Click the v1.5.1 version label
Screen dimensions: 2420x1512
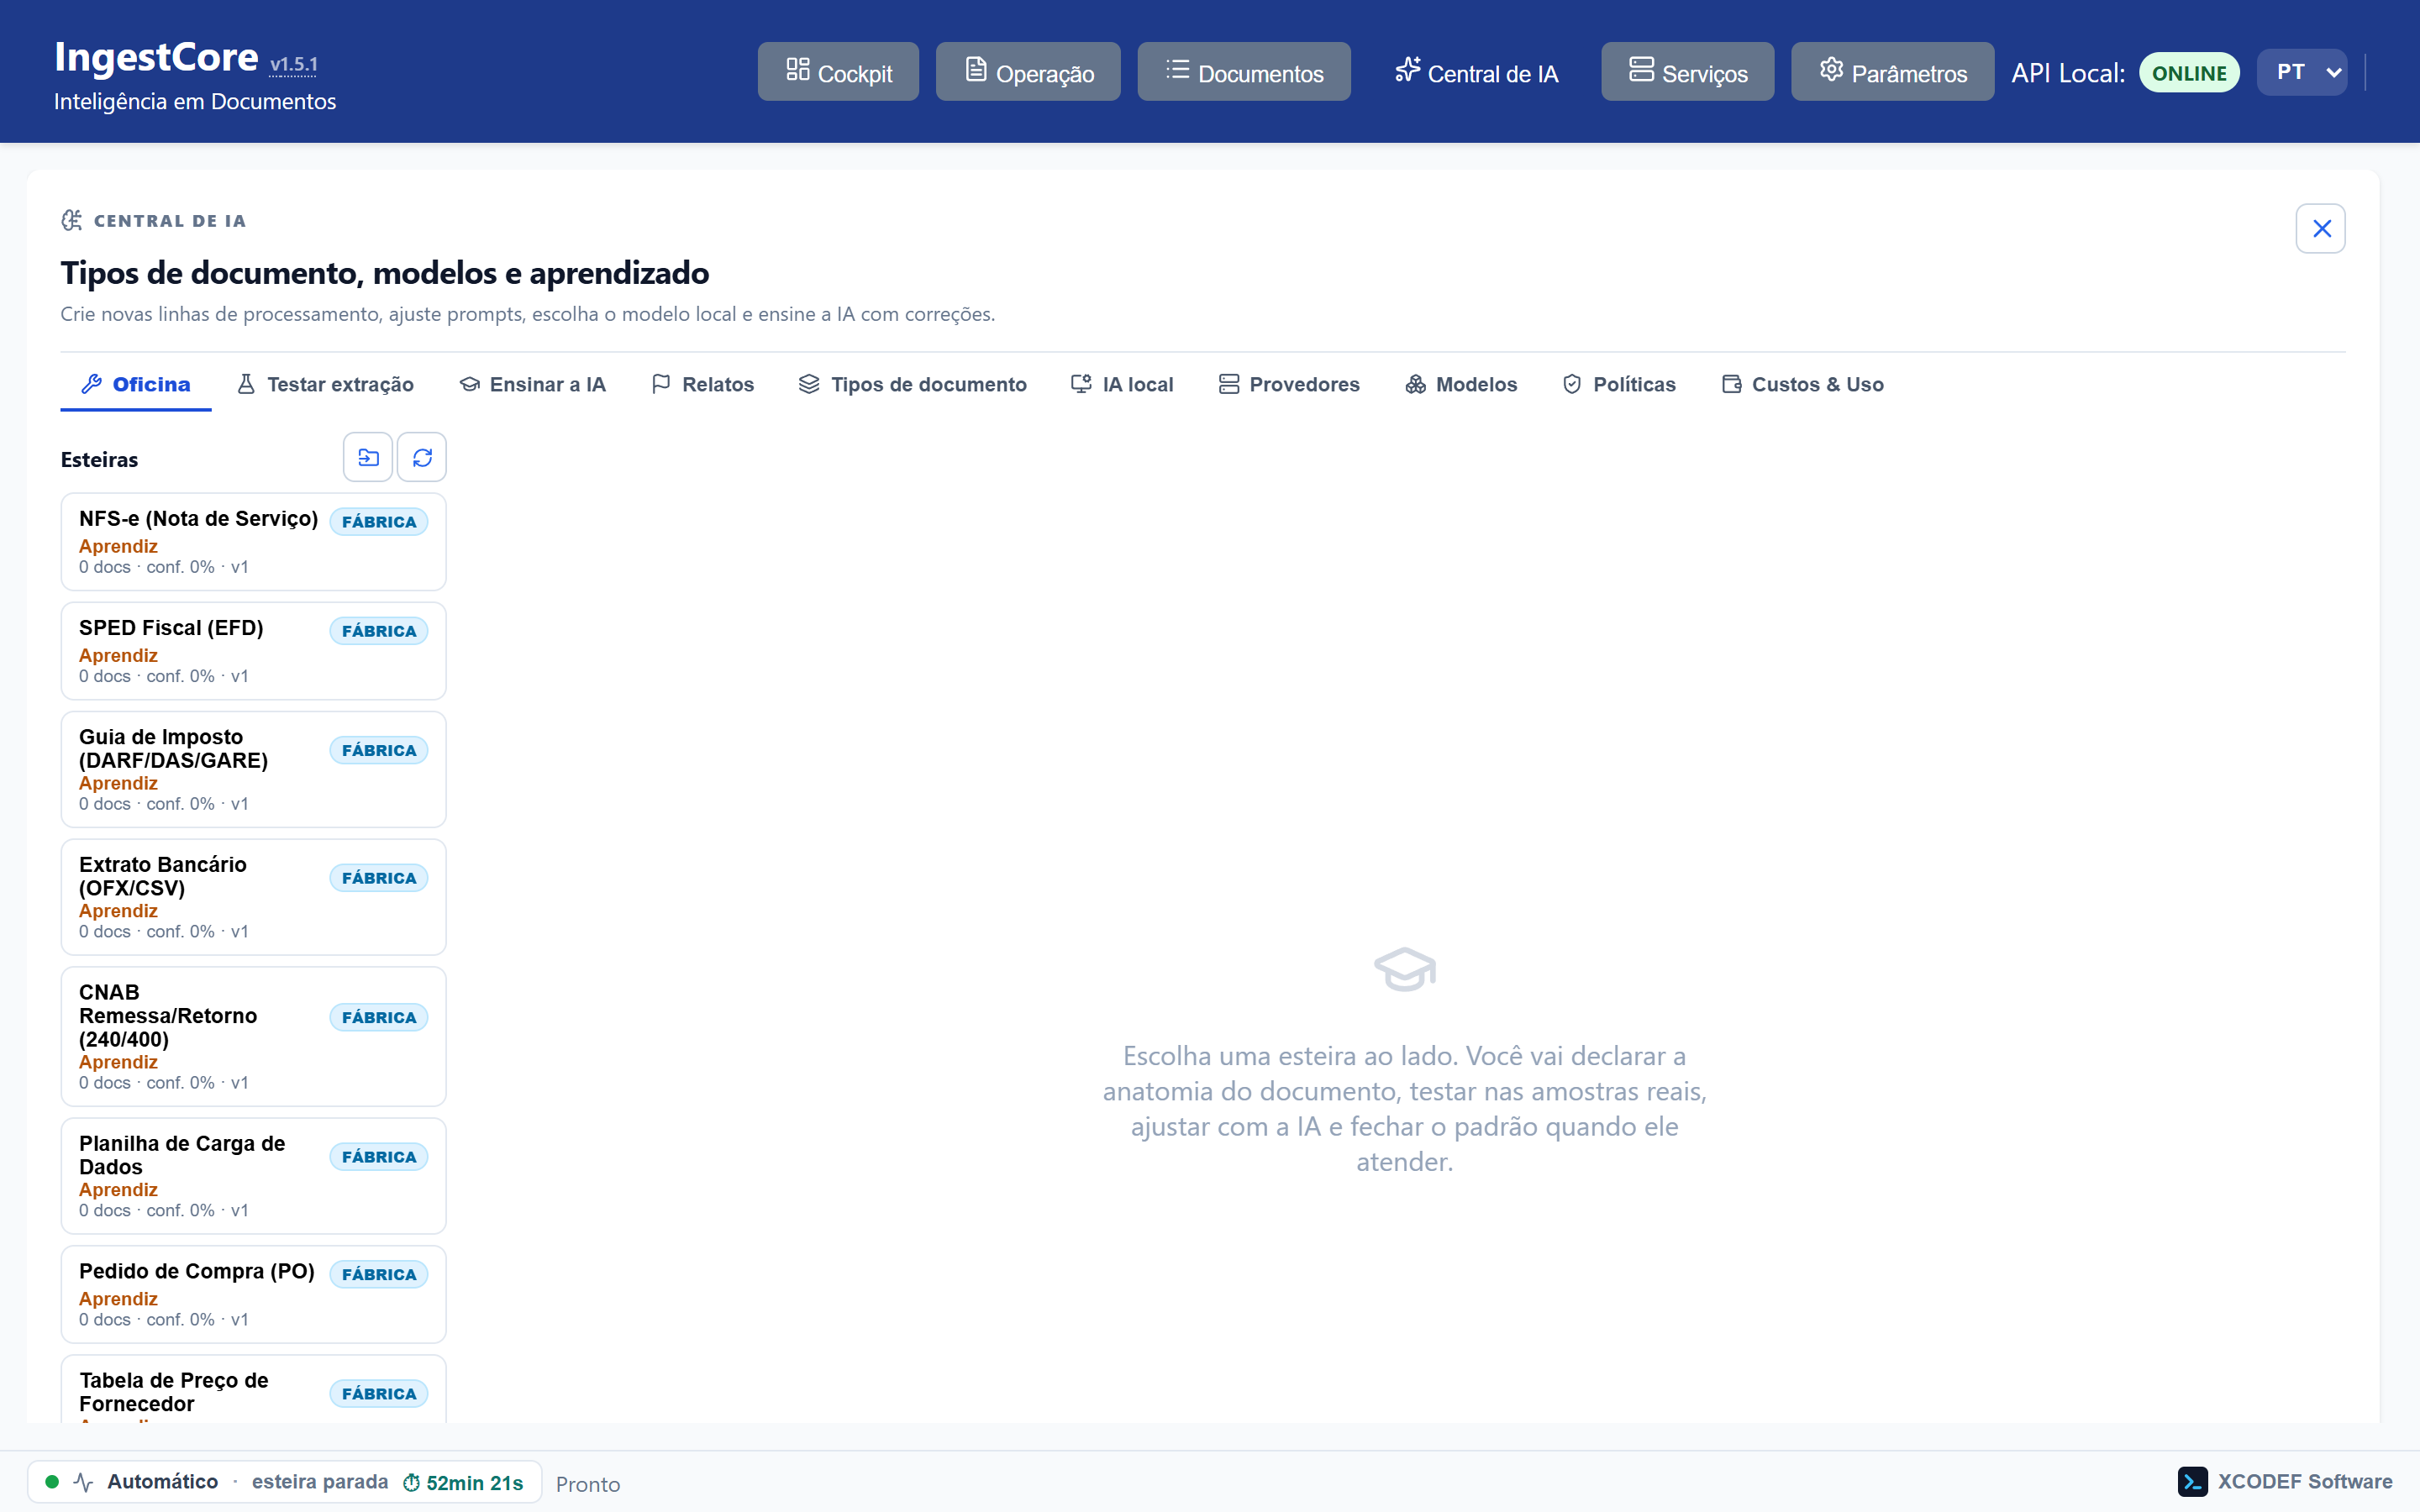pos(294,65)
